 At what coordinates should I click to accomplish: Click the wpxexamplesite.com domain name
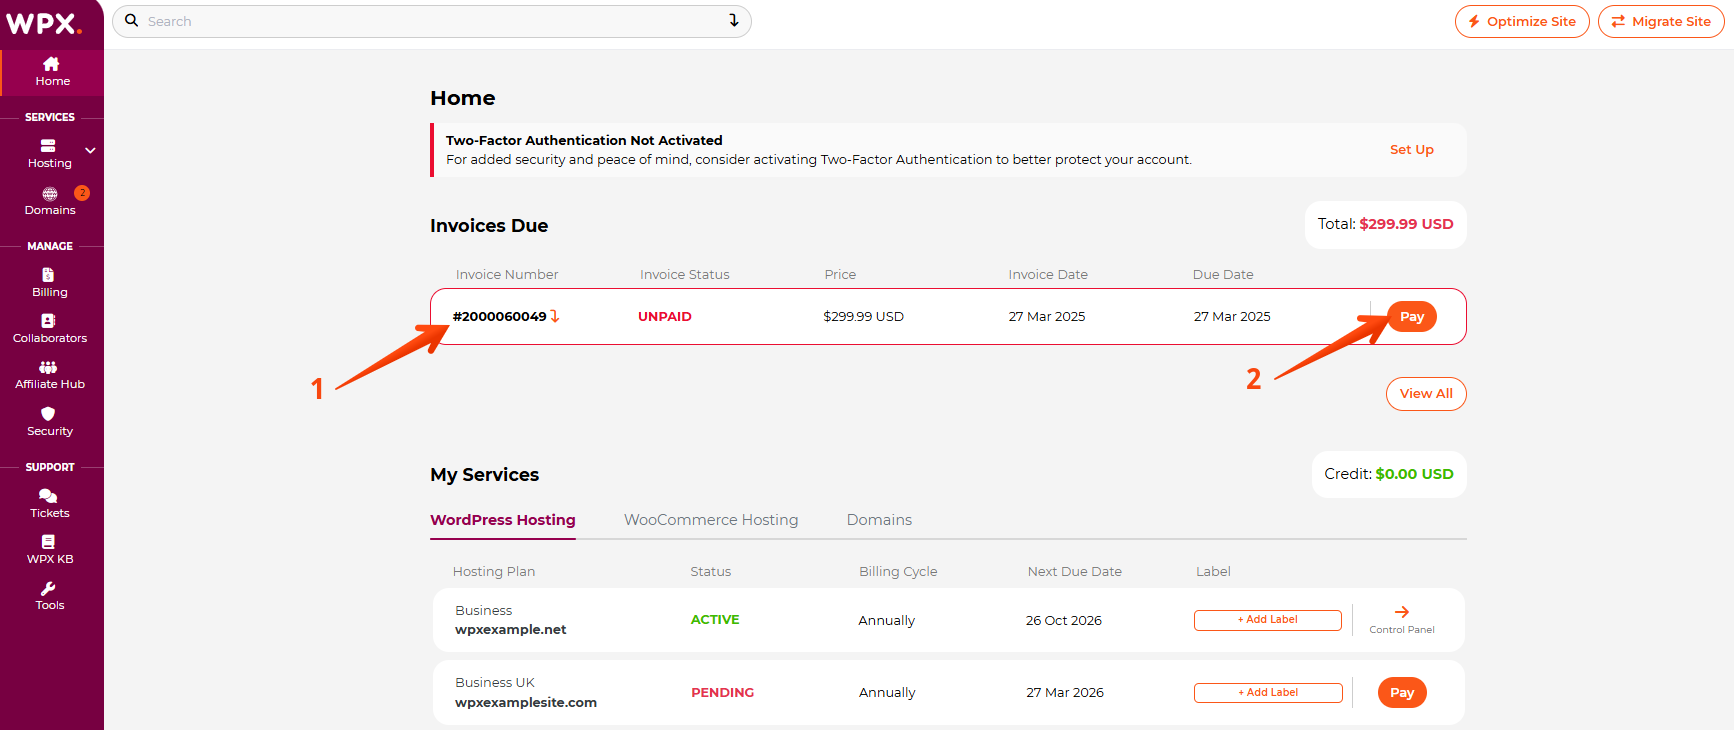point(525,703)
